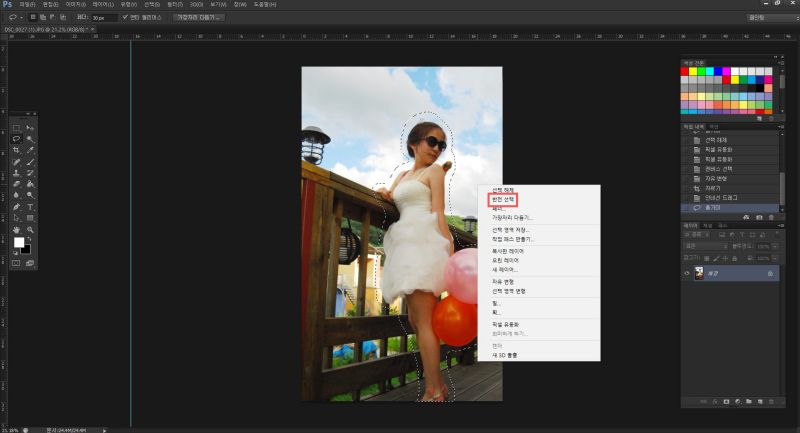Viewport: 800px width, 433px height.
Task: Select the Pen tool
Action: 16,207
